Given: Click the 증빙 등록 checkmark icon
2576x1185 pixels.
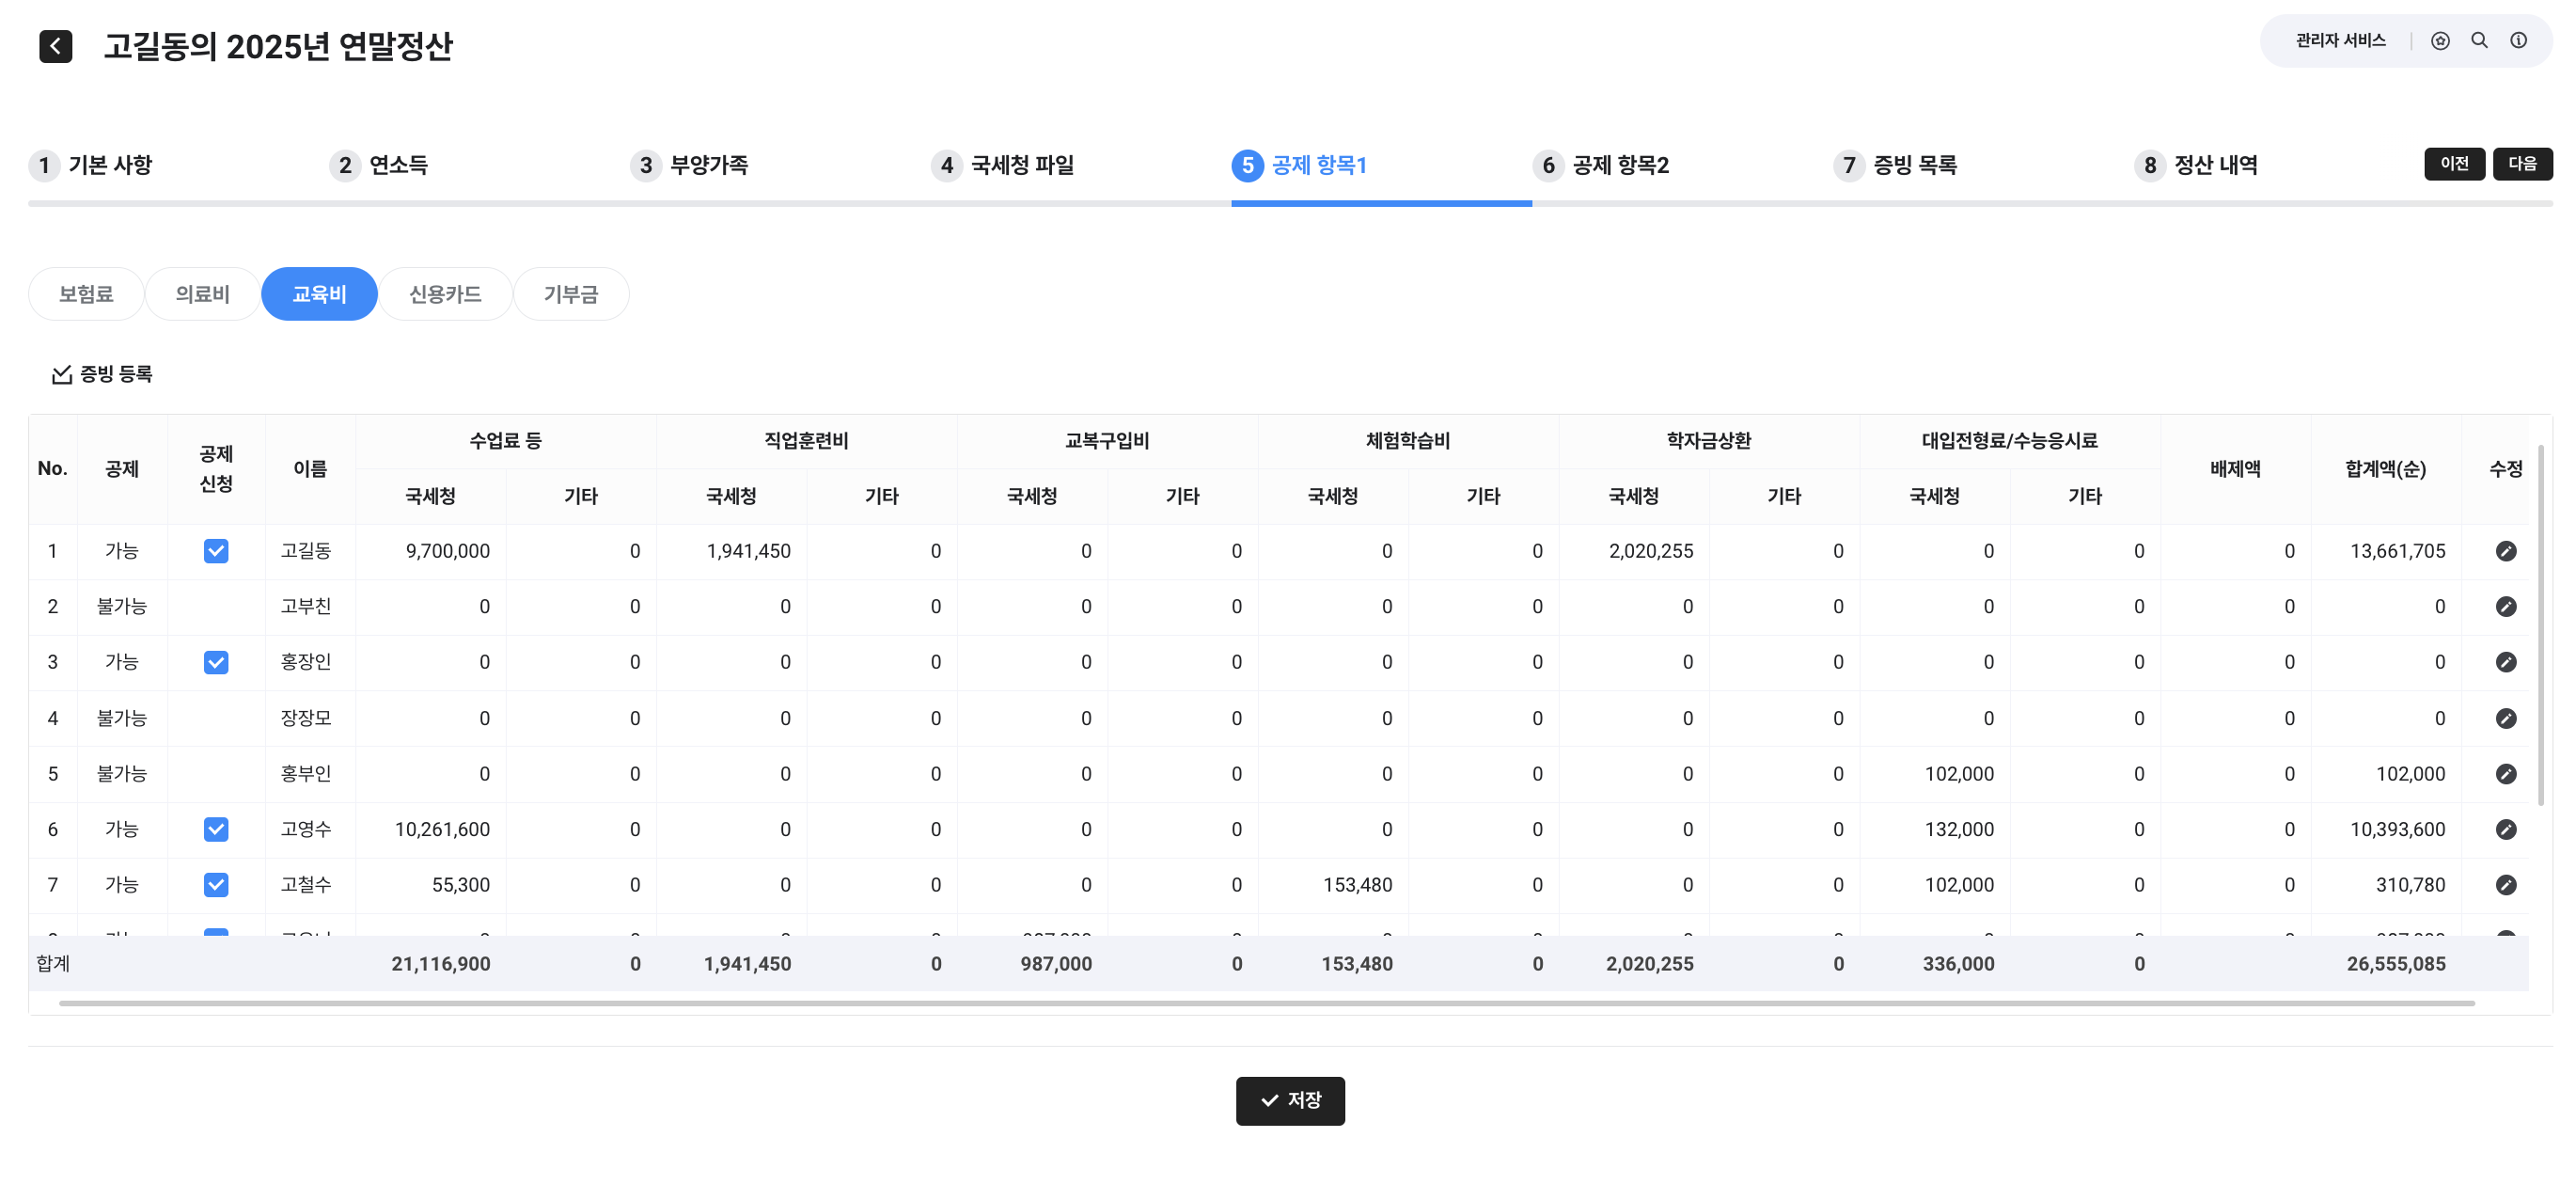Looking at the screenshot, I should (x=62, y=374).
